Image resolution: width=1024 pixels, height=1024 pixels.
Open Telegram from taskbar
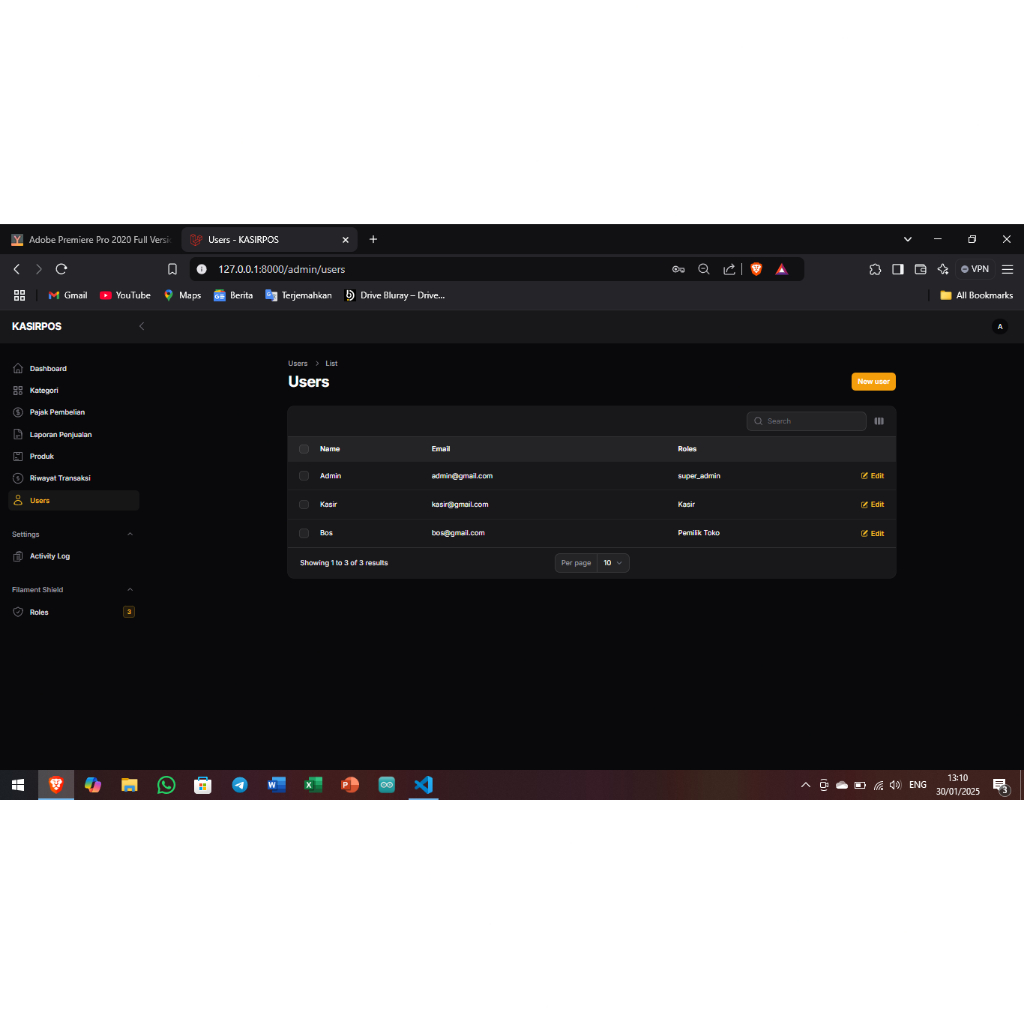click(x=240, y=785)
